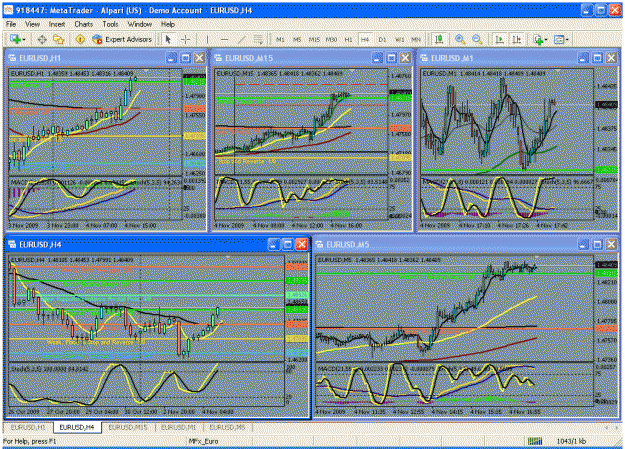Minimize the EURUSD,H4 chart window
625x449 pixels.
(x=273, y=244)
